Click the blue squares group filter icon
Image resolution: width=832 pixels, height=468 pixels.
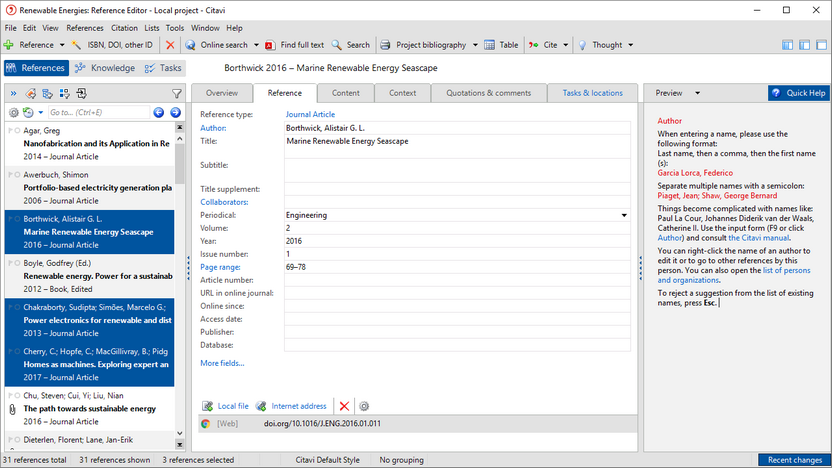click(65, 94)
